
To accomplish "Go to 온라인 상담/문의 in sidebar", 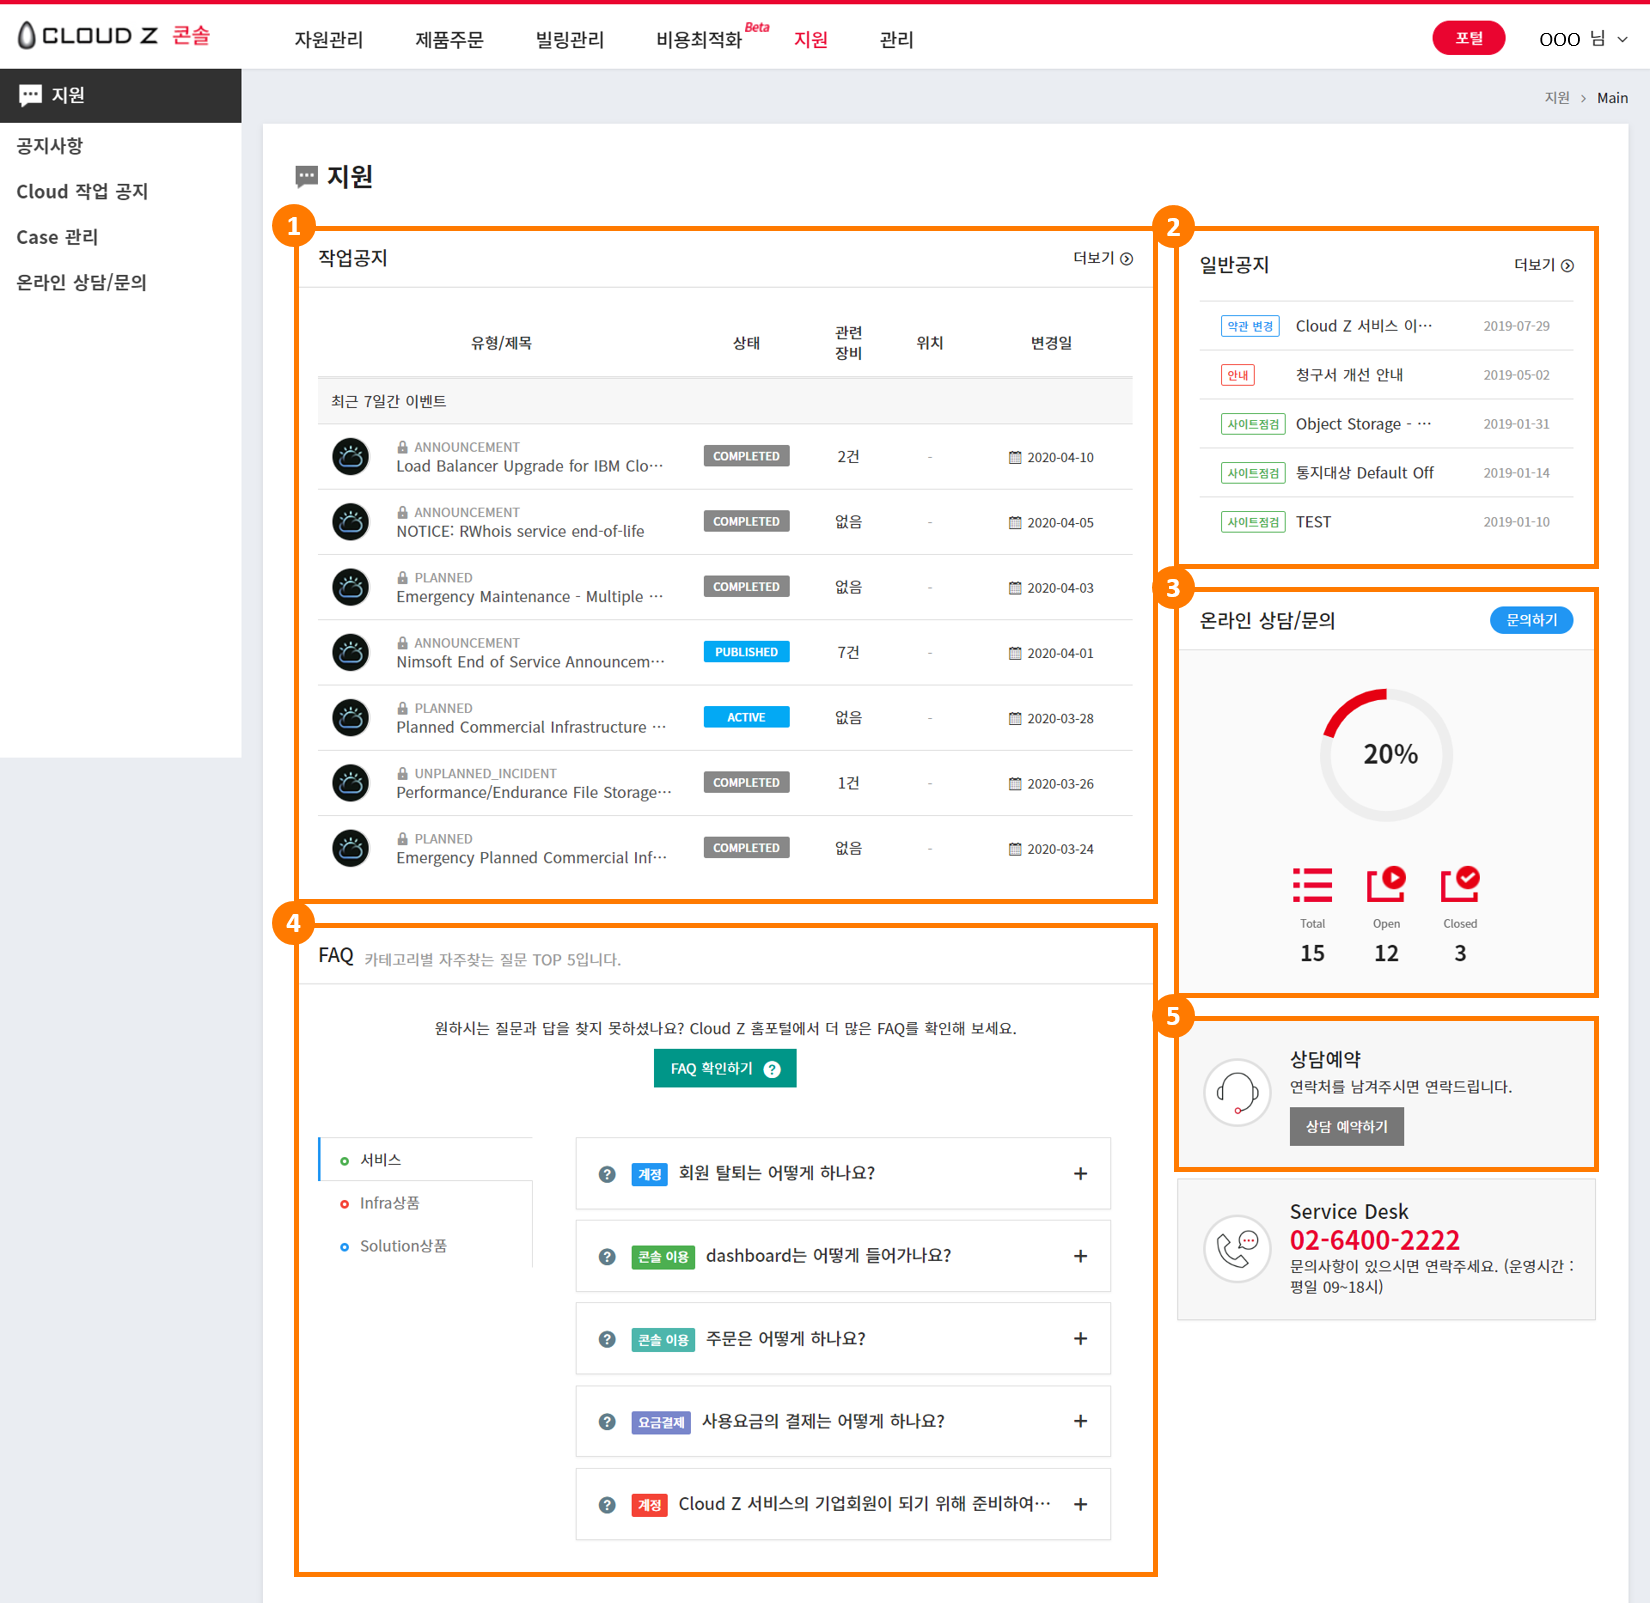I will (x=81, y=283).
